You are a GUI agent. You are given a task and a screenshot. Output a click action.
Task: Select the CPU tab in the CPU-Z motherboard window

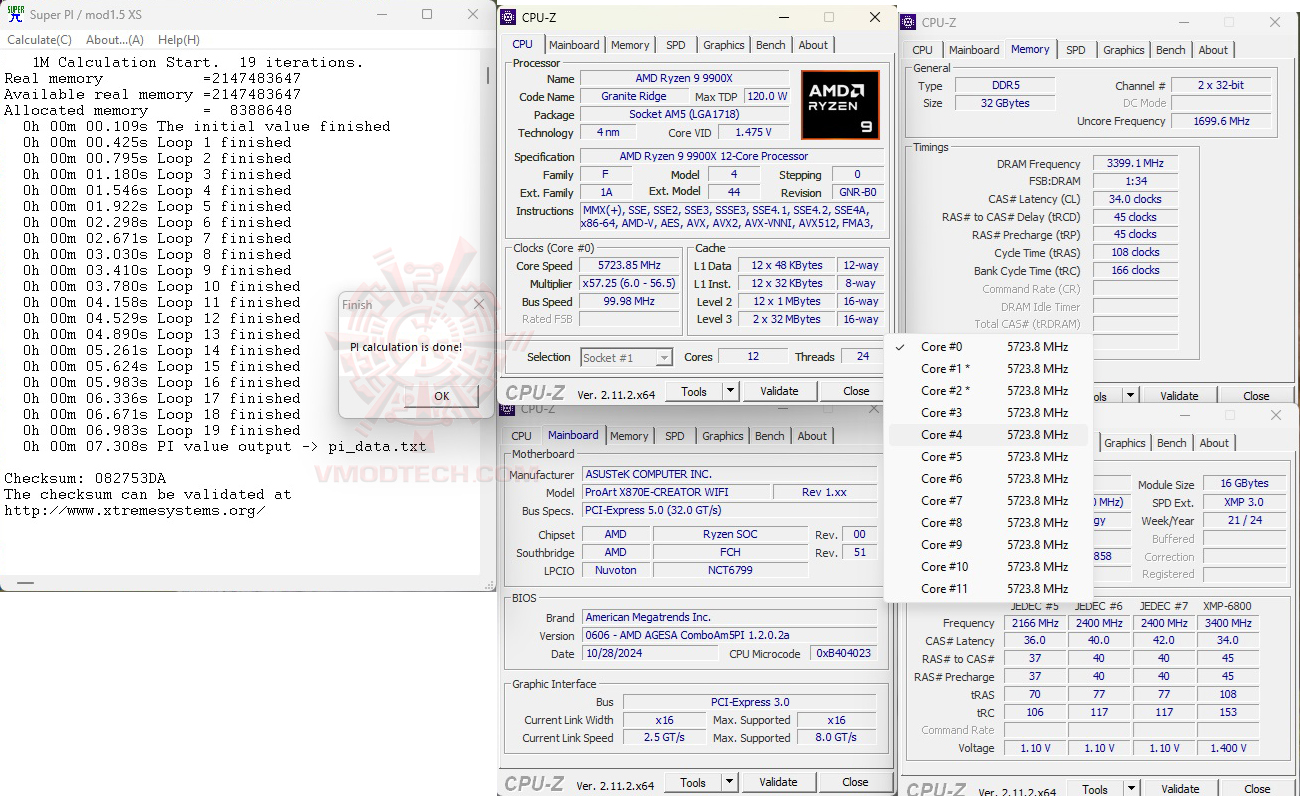522,436
